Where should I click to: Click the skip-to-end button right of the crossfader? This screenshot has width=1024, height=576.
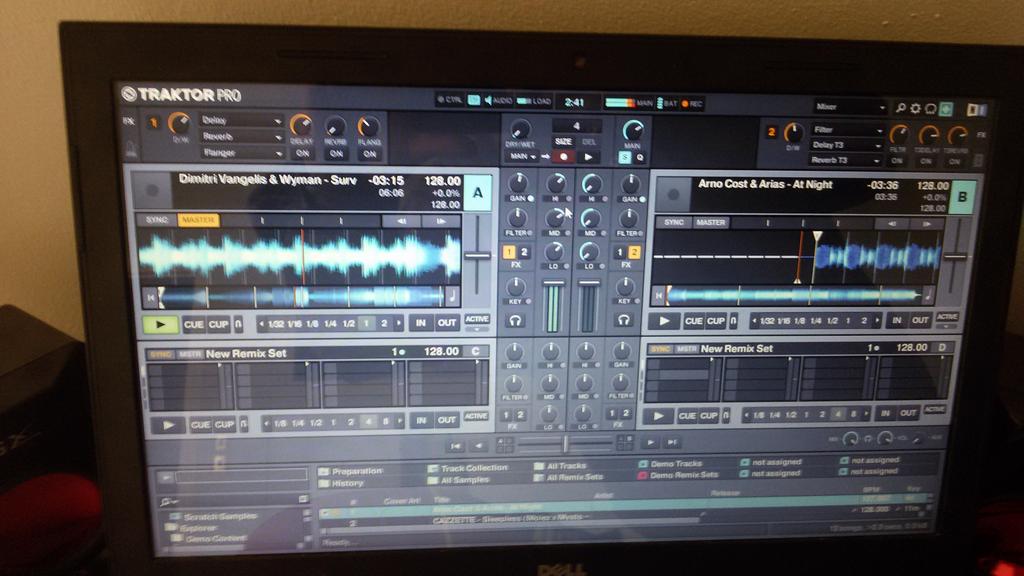(671, 442)
